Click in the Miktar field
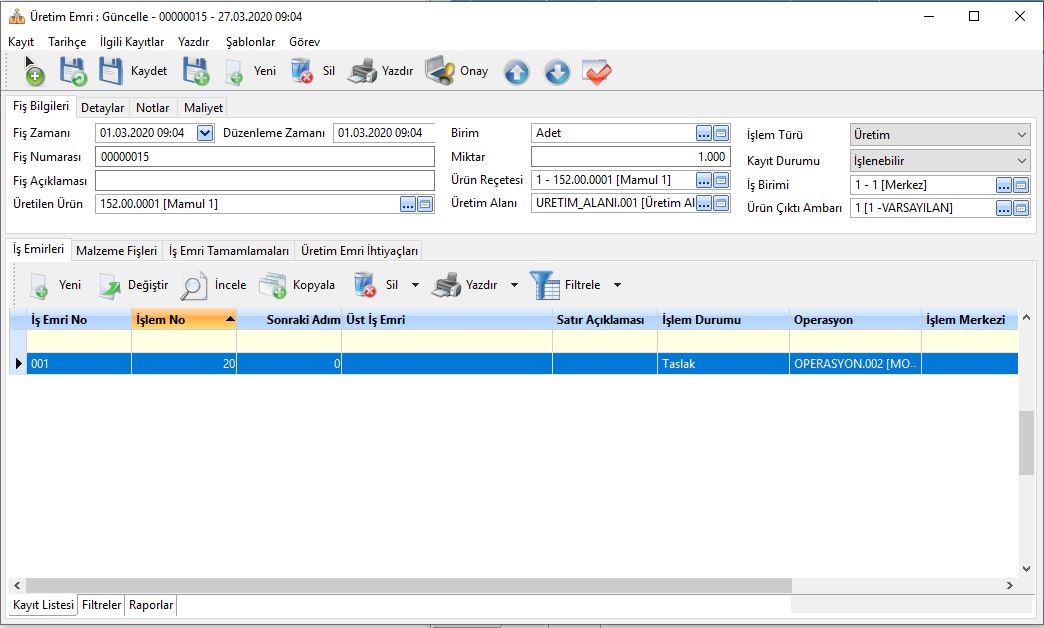The width and height of the screenshot is (1044, 628). point(631,157)
